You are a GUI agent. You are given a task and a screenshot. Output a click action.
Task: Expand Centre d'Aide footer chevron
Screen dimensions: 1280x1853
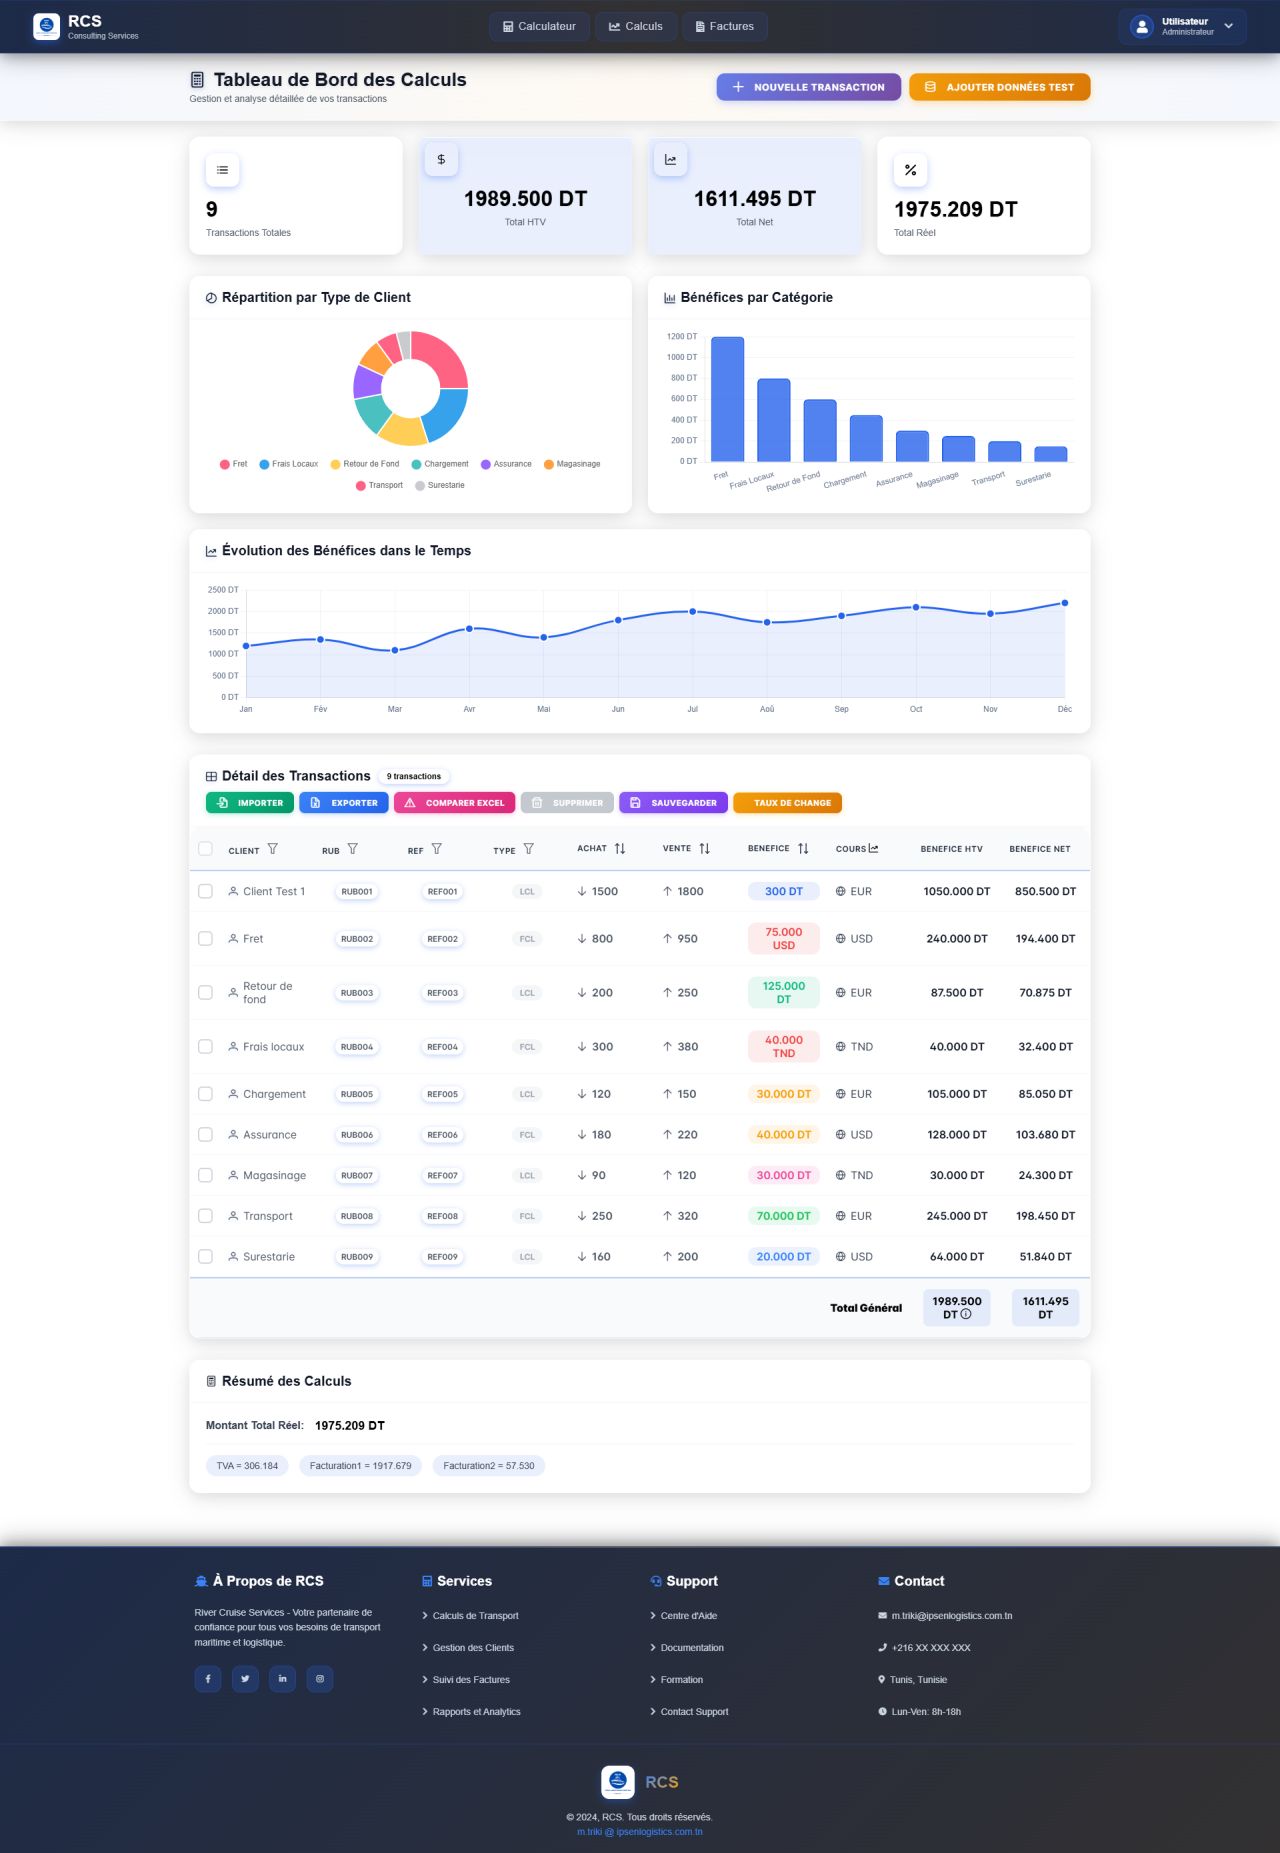pos(653,1616)
